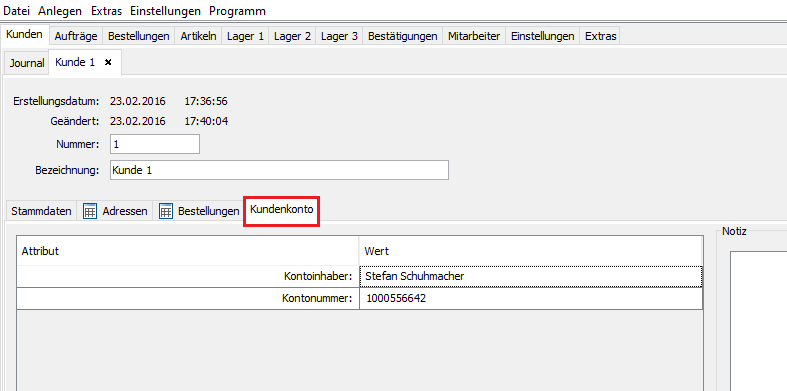Click the Wert column header
787x391 pixels.
(x=531, y=251)
